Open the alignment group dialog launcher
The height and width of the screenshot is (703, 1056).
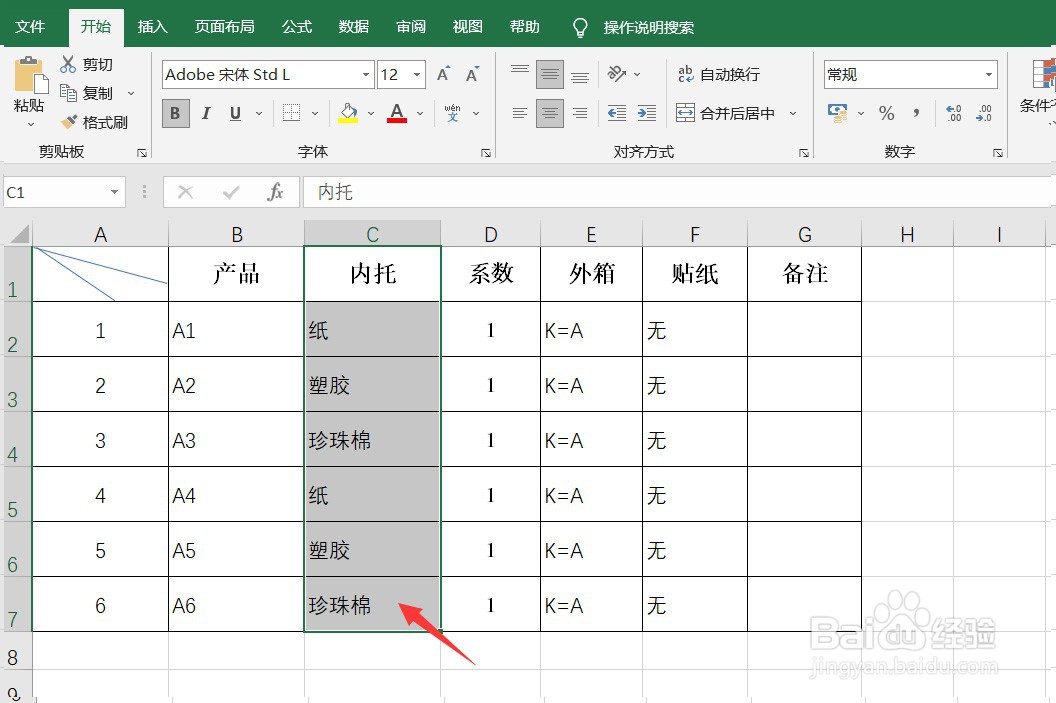tap(803, 153)
